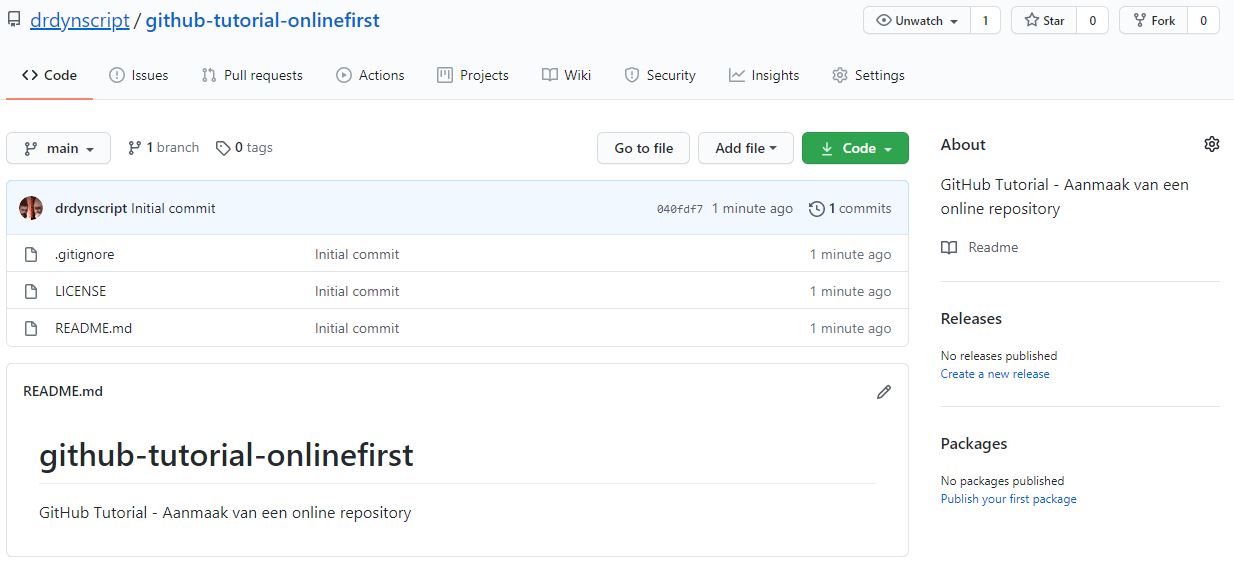This screenshot has height=580, width=1234.
Task: View the Insights tab
Action: pyautogui.click(x=764, y=75)
